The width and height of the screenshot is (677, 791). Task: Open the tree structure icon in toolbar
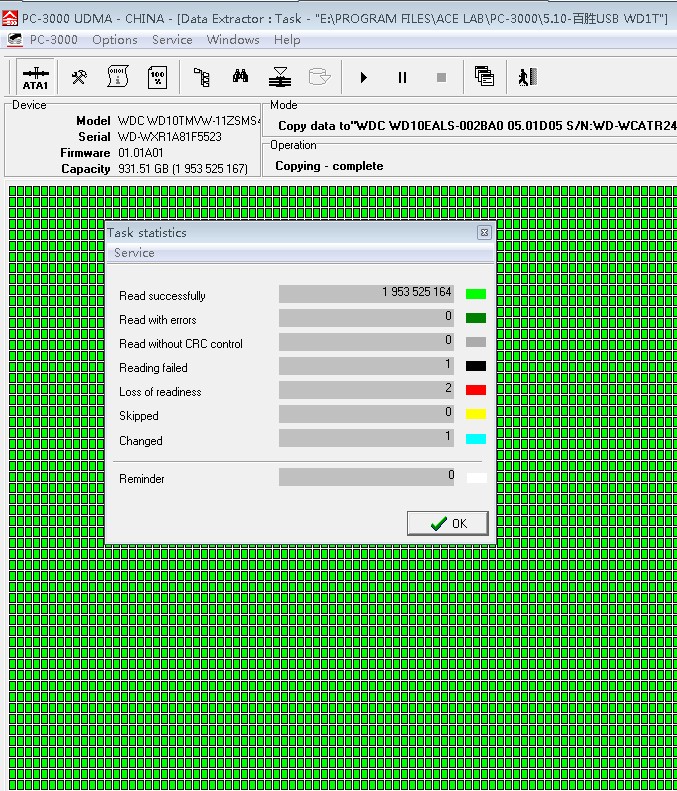tap(201, 77)
